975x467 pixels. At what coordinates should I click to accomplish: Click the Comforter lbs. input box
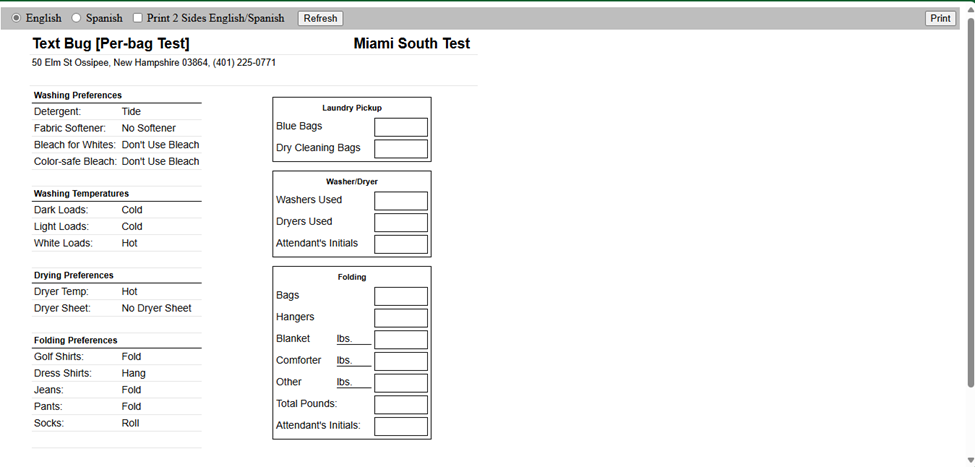tap(400, 361)
